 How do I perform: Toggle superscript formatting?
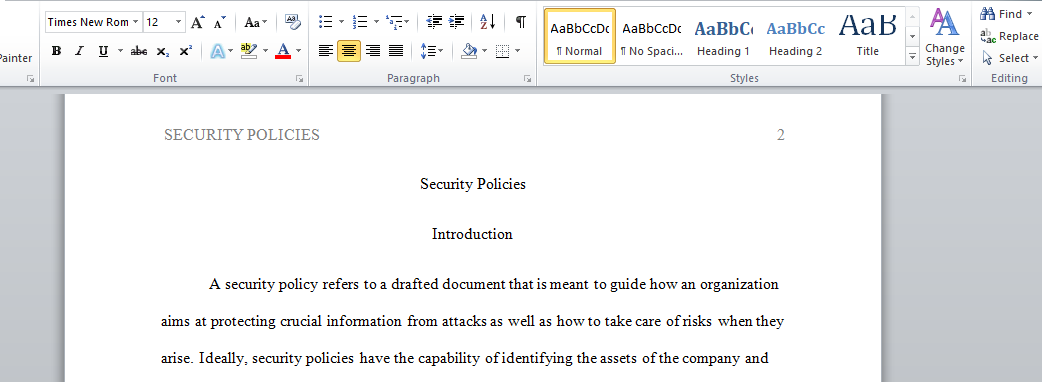point(185,50)
